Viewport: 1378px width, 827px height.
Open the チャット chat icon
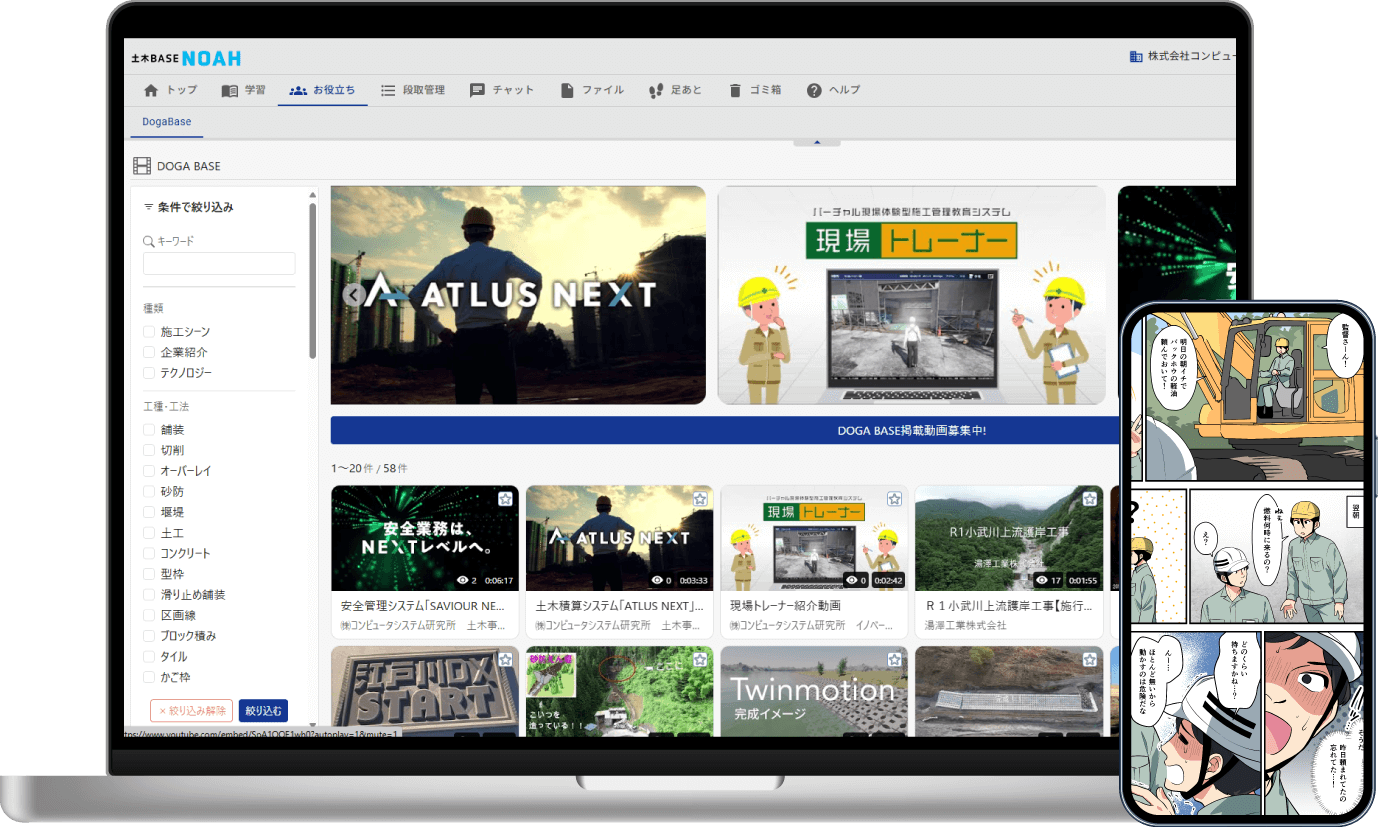[x=478, y=89]
